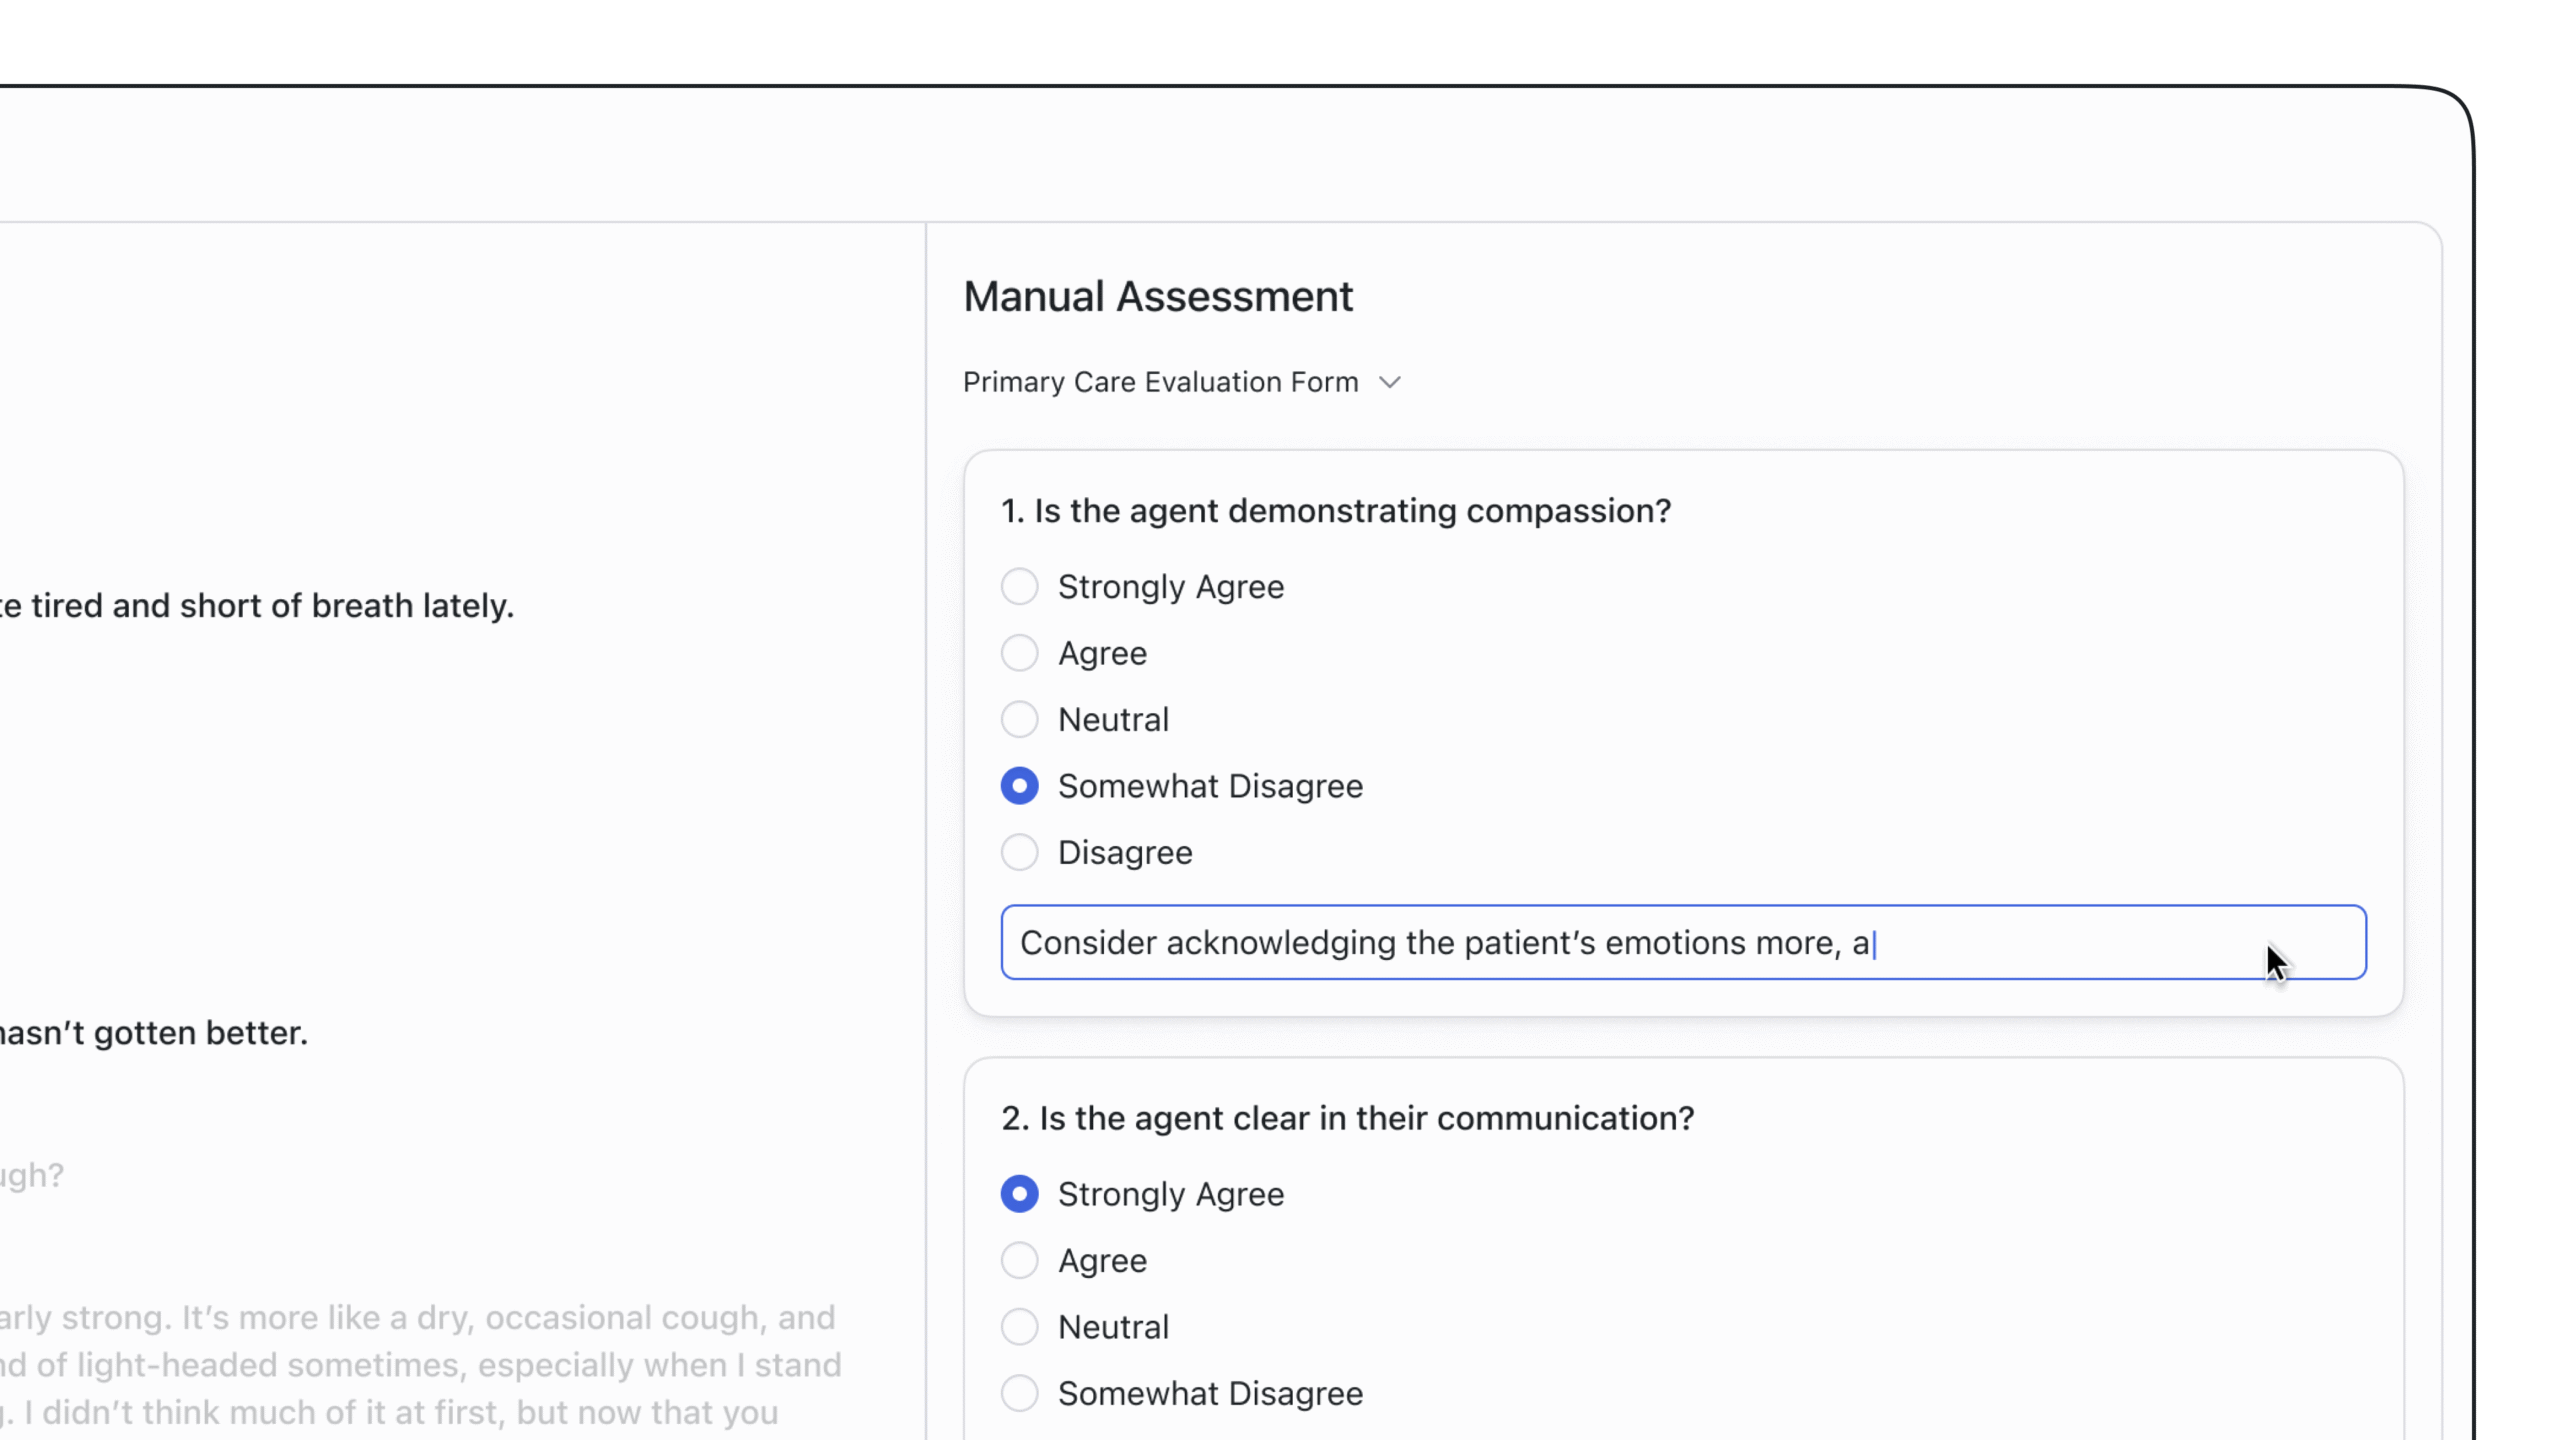Click the Primary Care Evaluation Form label
This screenshot has width=2560, height=1440.
[1160, 382]
